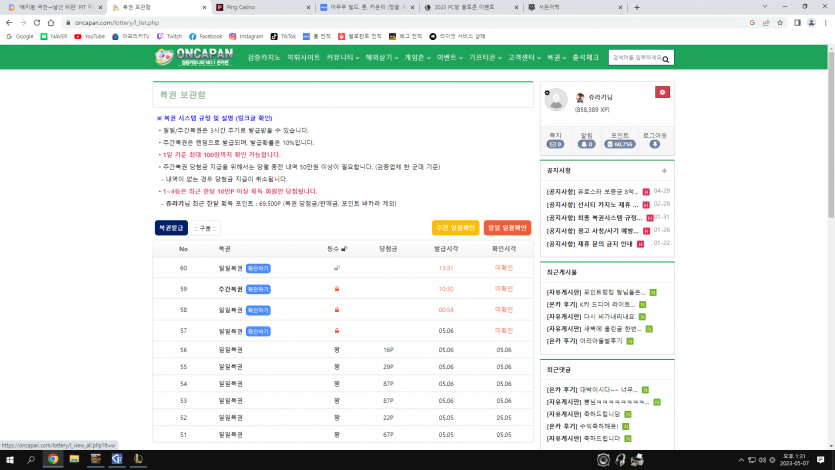Expand the 이벤트 dropdown menu

coord(449,57)
